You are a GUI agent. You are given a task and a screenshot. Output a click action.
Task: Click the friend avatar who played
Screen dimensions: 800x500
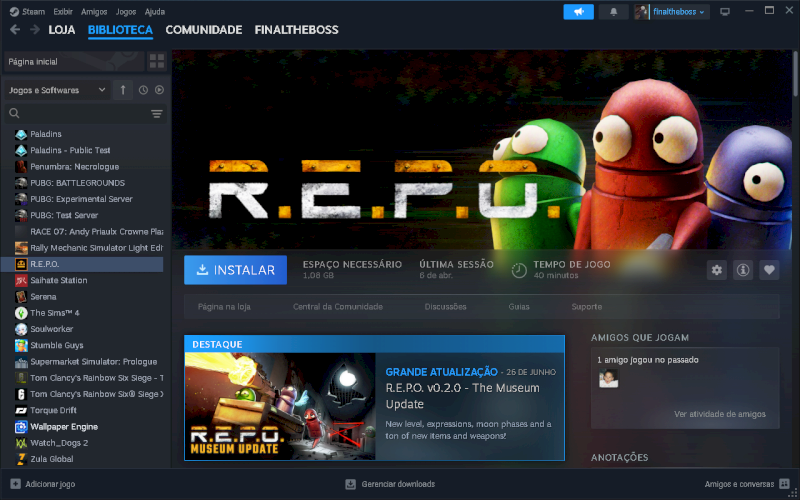point(608,379)
